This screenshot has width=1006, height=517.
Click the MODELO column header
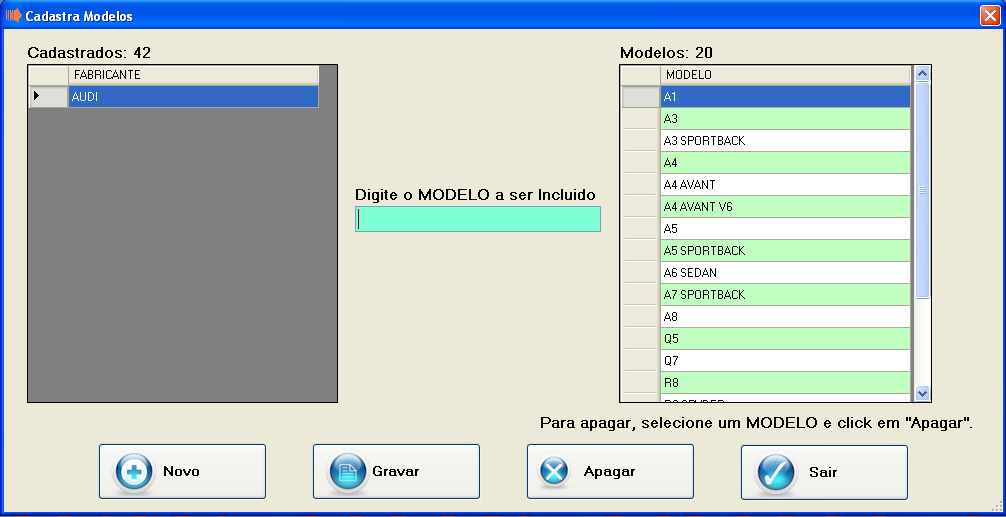785,75
